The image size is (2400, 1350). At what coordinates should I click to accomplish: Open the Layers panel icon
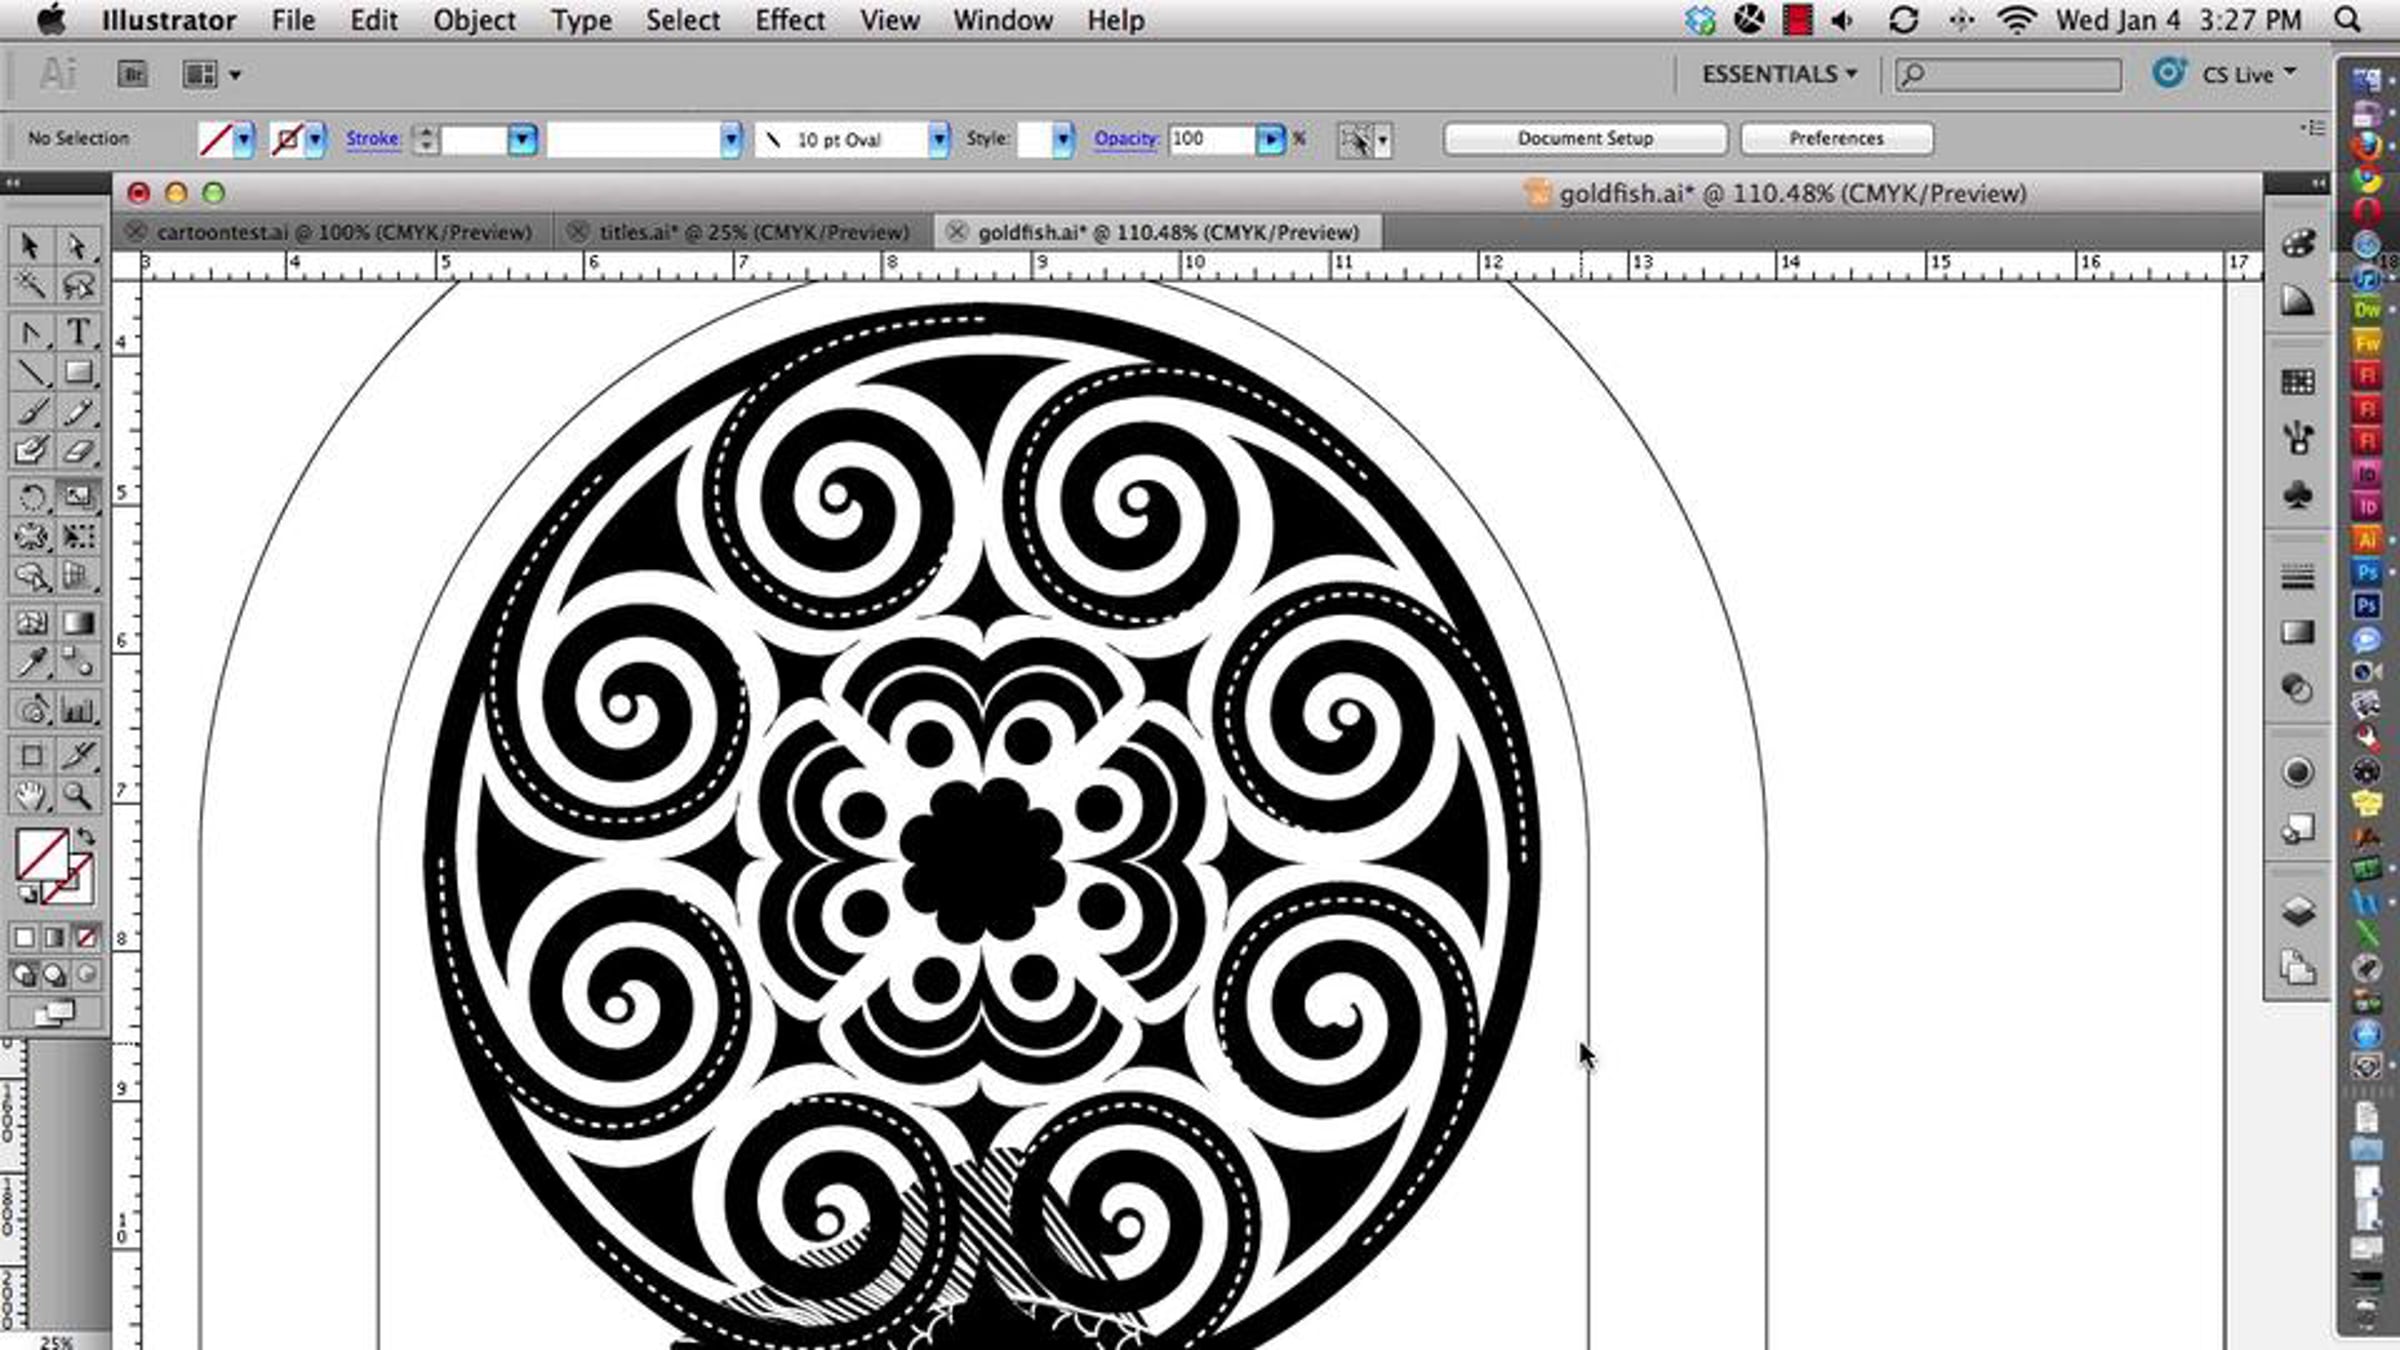click(2298, 912)
